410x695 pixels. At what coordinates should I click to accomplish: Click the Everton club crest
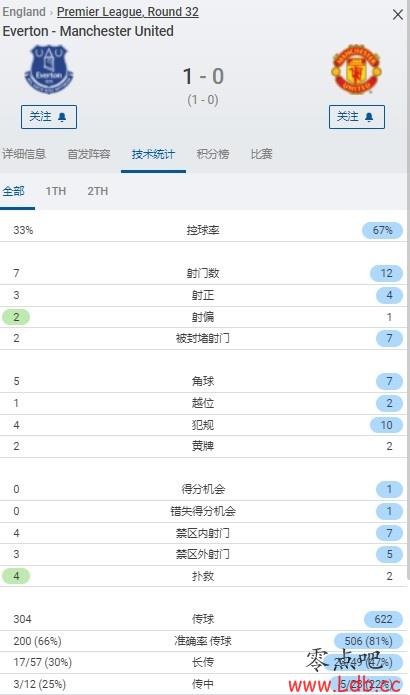pos(49,70)
